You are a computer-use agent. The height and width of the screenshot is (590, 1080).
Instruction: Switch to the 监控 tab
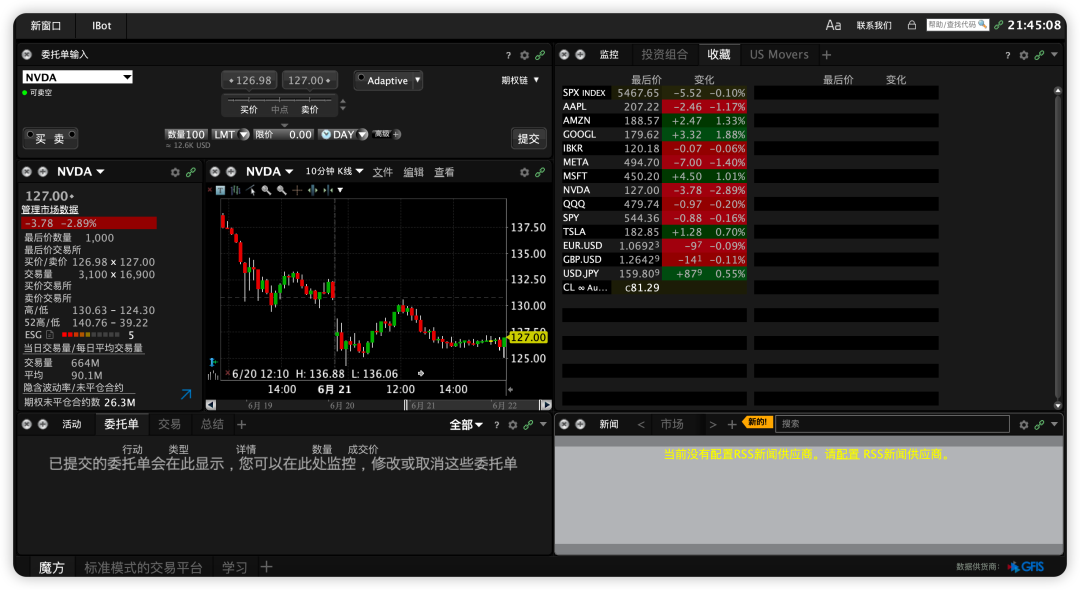click(x=609, y=54)
